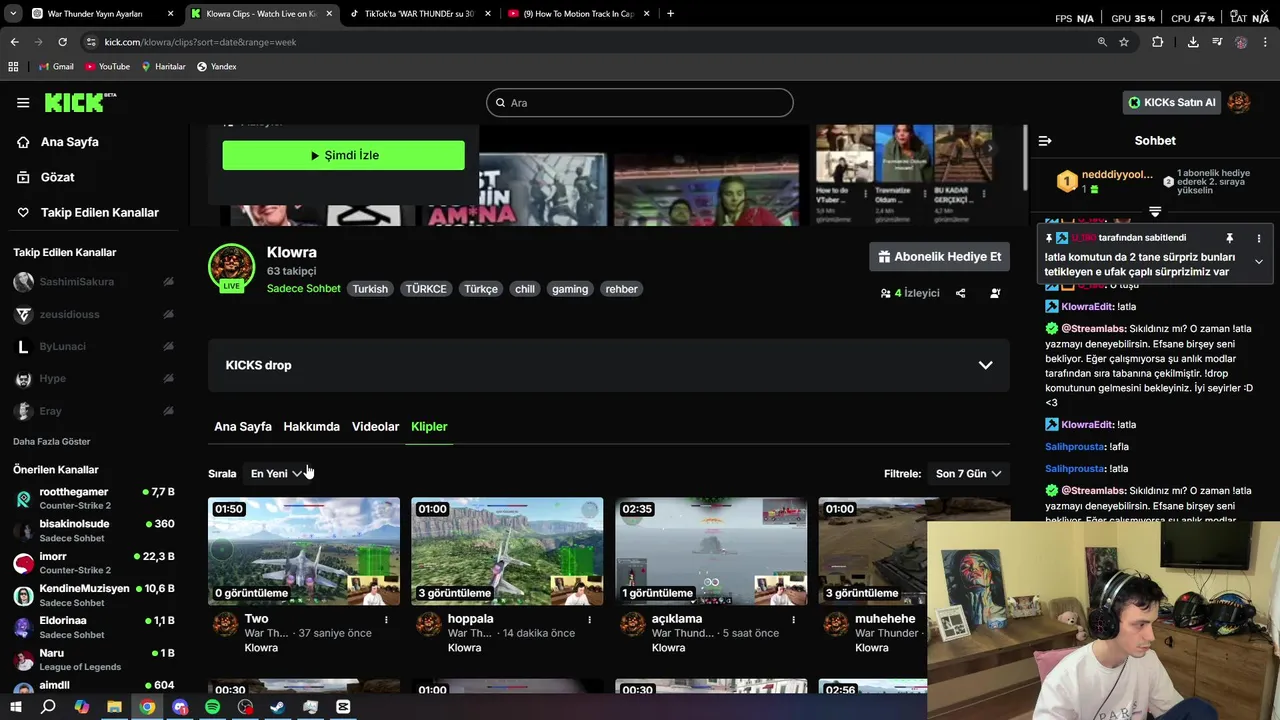This screenshot has width=1280, height=720.
Task: Open YouTube bookmark in bookmarks bar
Action: 107,67
